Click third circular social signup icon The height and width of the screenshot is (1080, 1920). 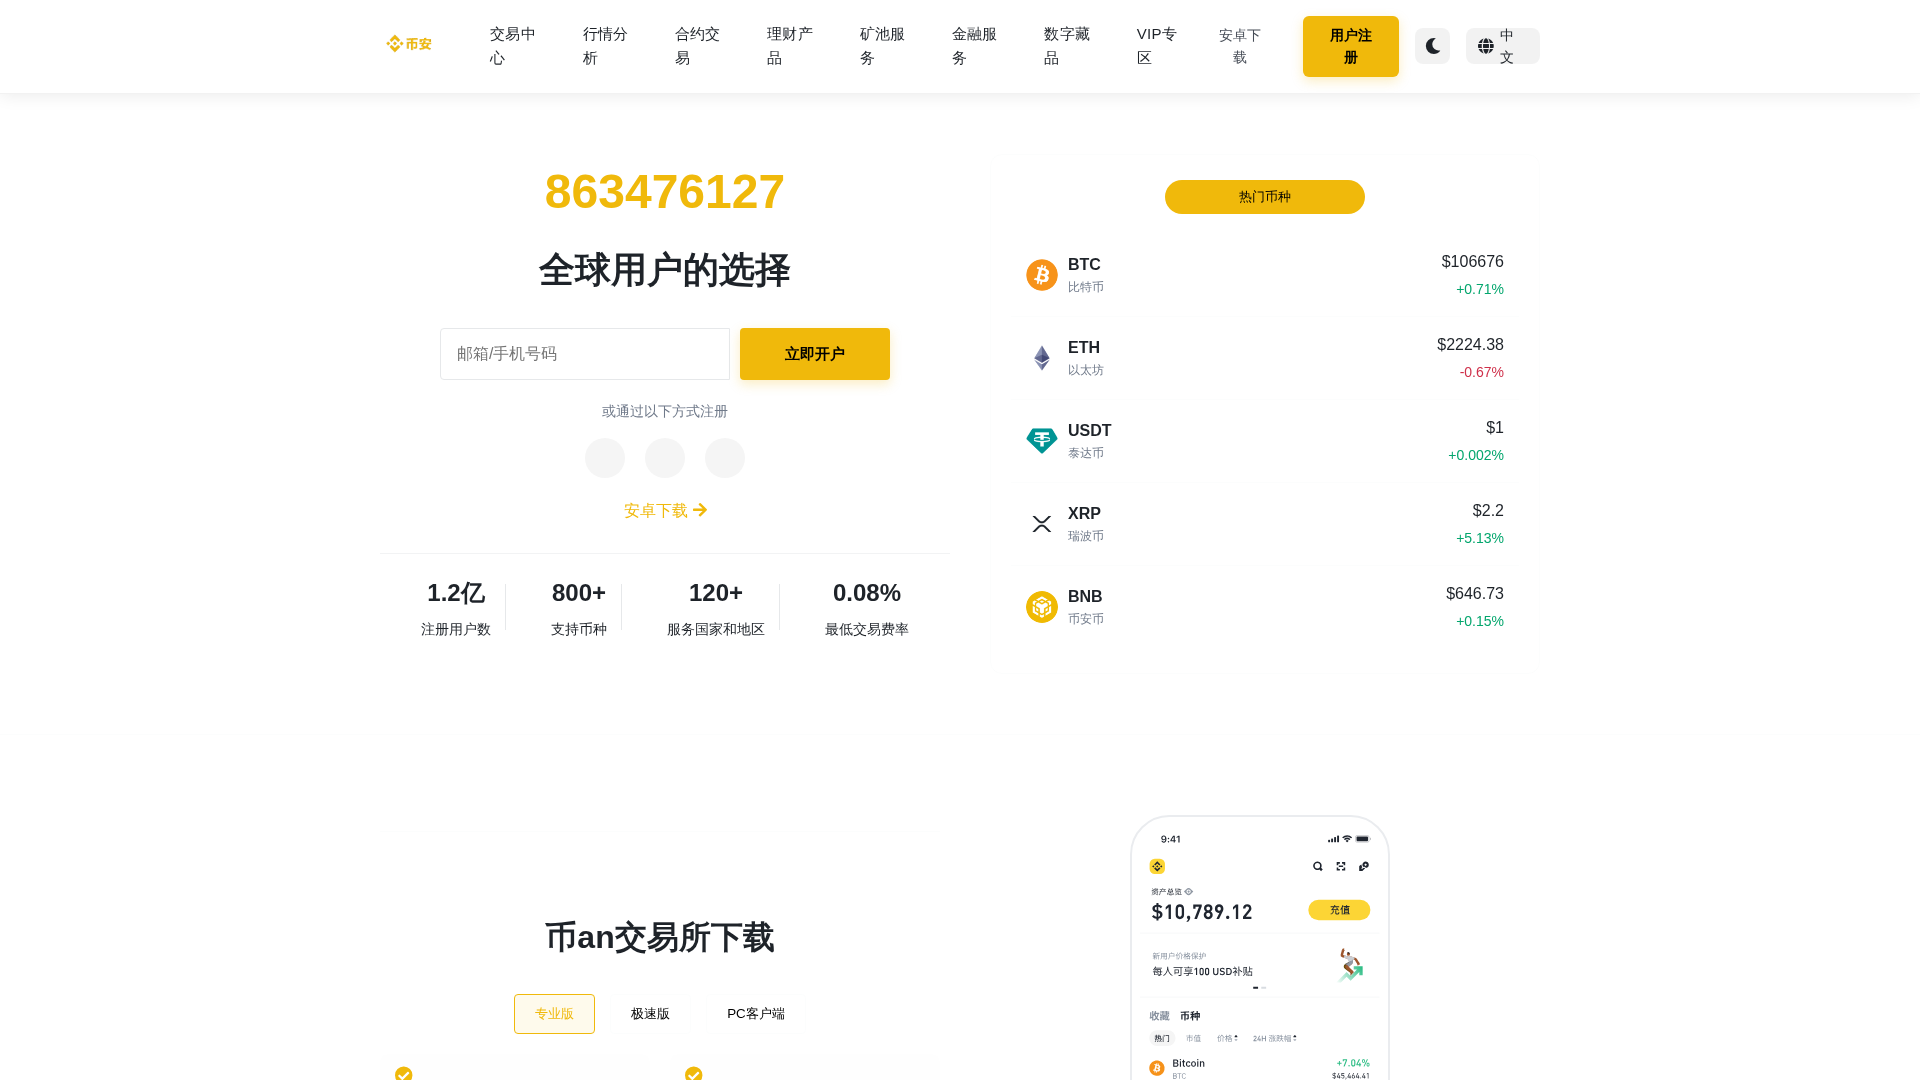(725, 458)
